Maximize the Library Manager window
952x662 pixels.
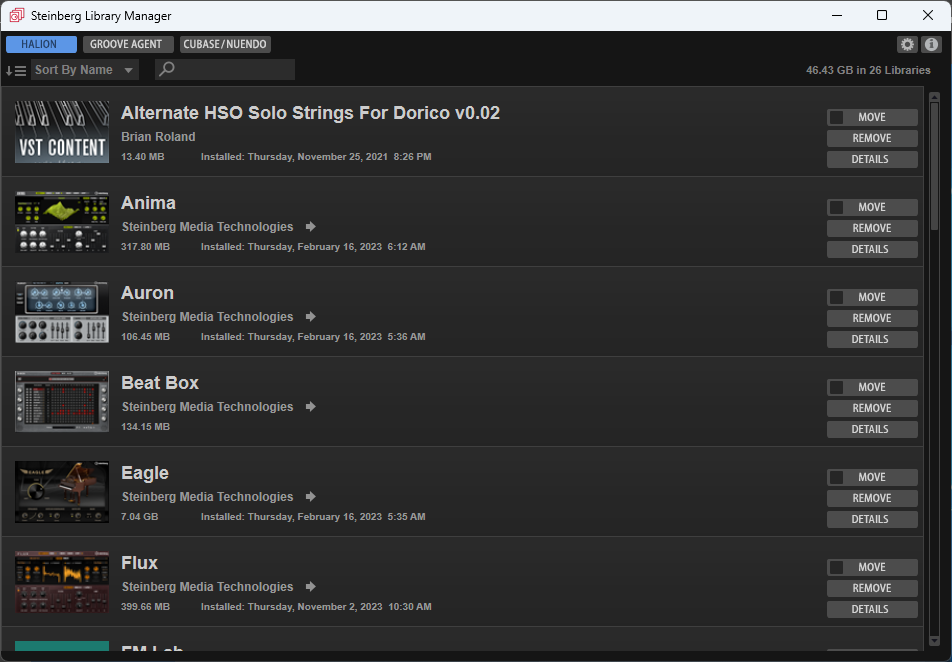point(882,15)
